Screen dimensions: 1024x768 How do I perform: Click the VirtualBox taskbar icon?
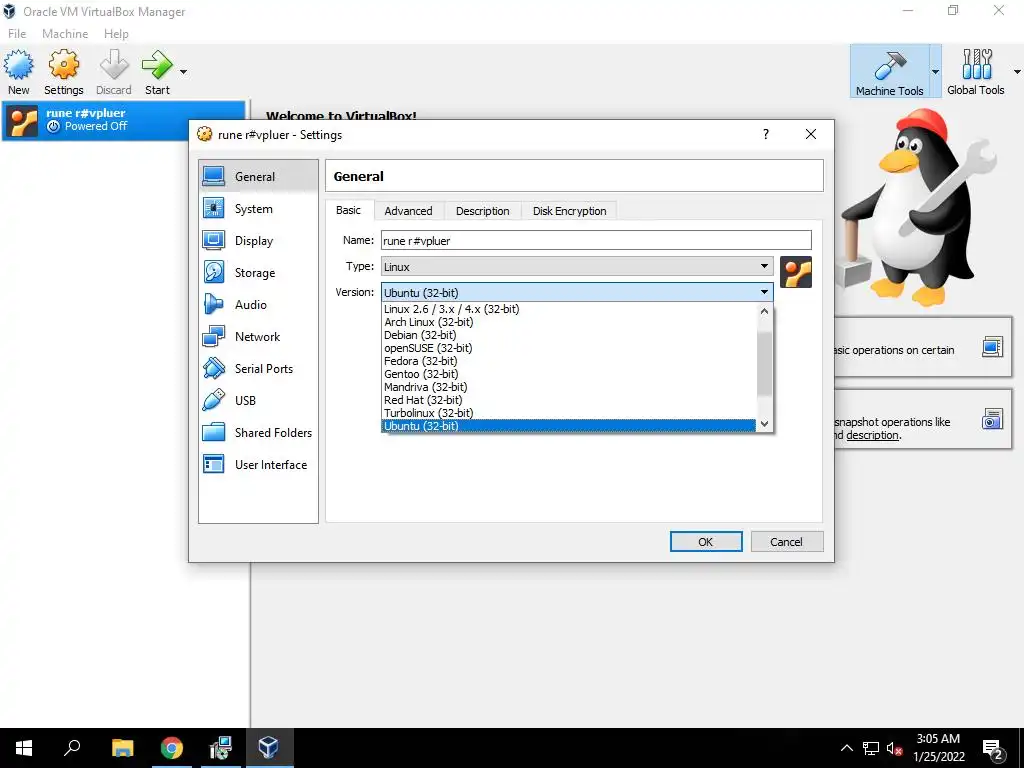(x=268, y=748)
